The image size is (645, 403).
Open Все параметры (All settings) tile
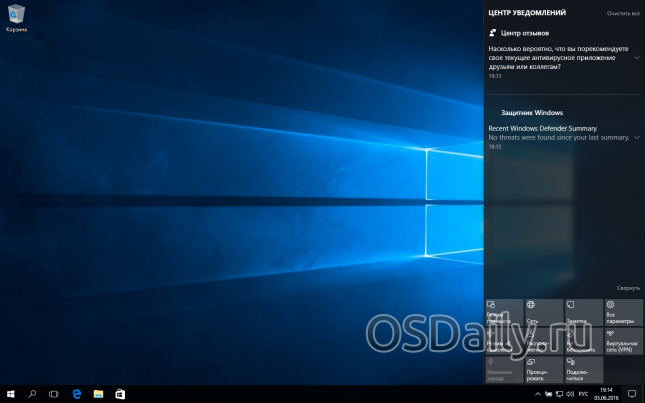[x=623, y=311]
